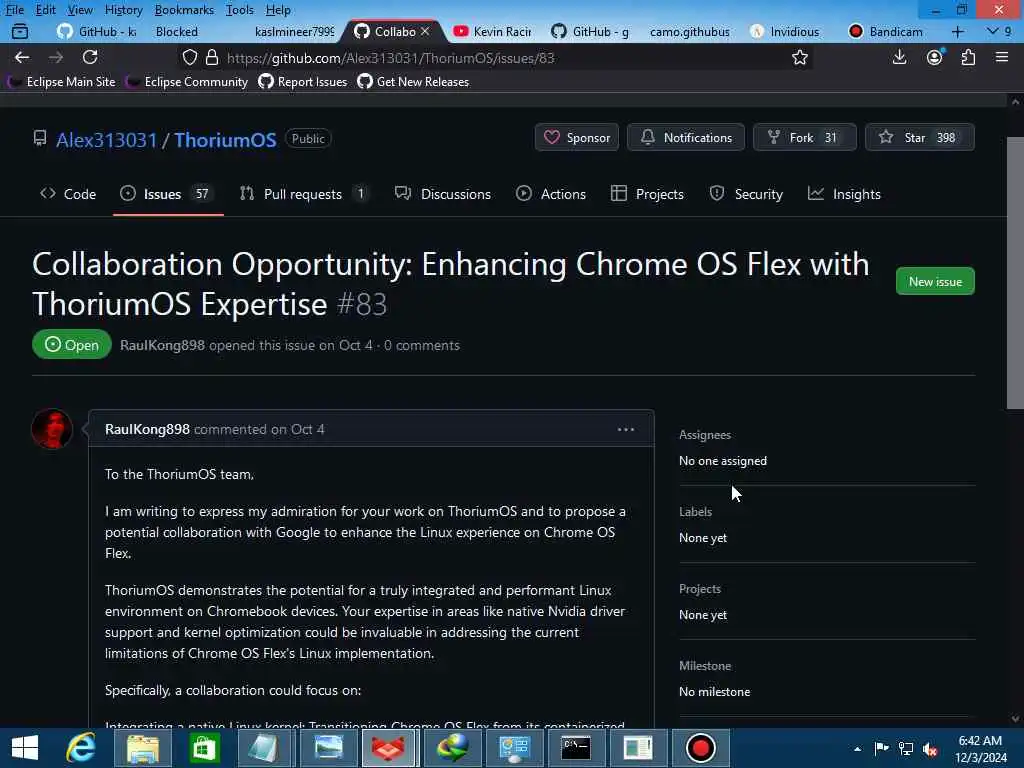Viewport: 1024px width, 768px height.
Task: Open the Firefox View icon
Action: point(20,31)
